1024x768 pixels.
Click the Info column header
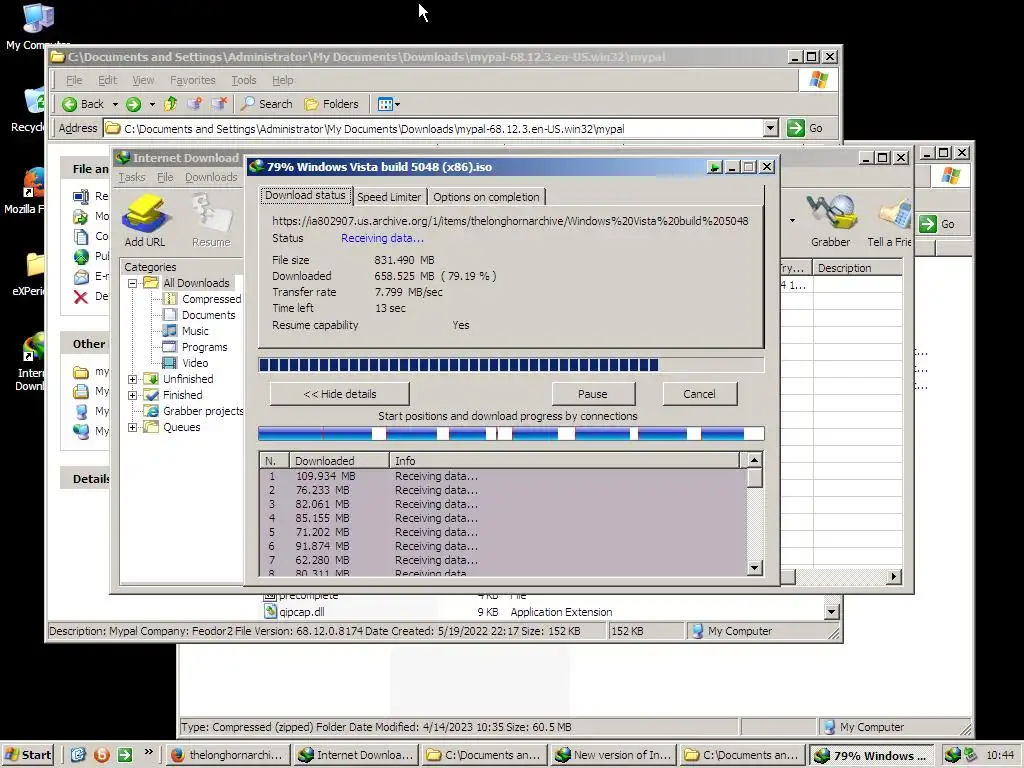click(565, 460)
